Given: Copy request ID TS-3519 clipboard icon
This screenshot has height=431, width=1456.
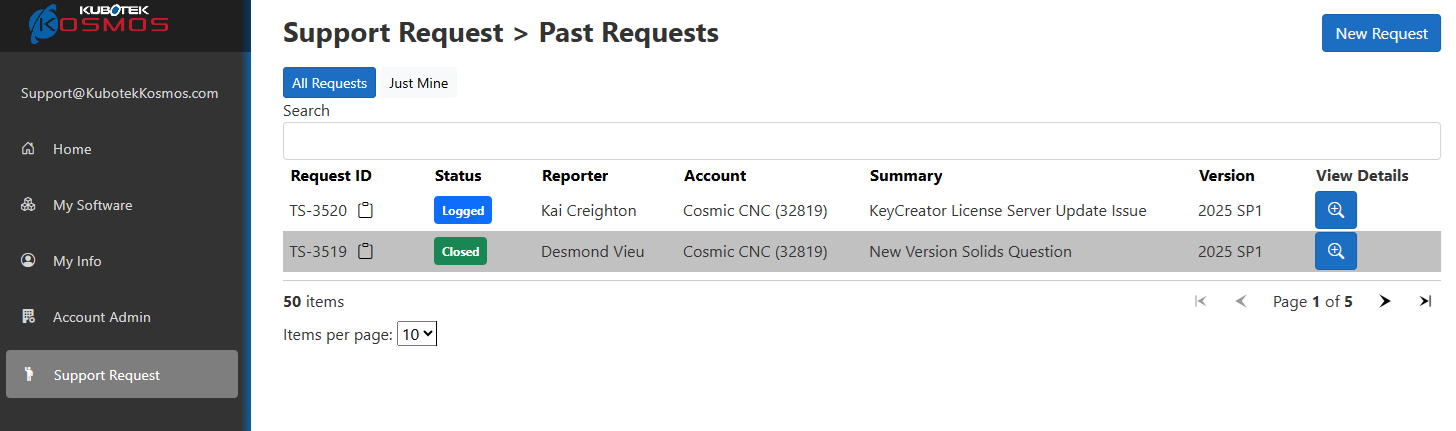Looking at the screenshot, I should pos(366,252).
